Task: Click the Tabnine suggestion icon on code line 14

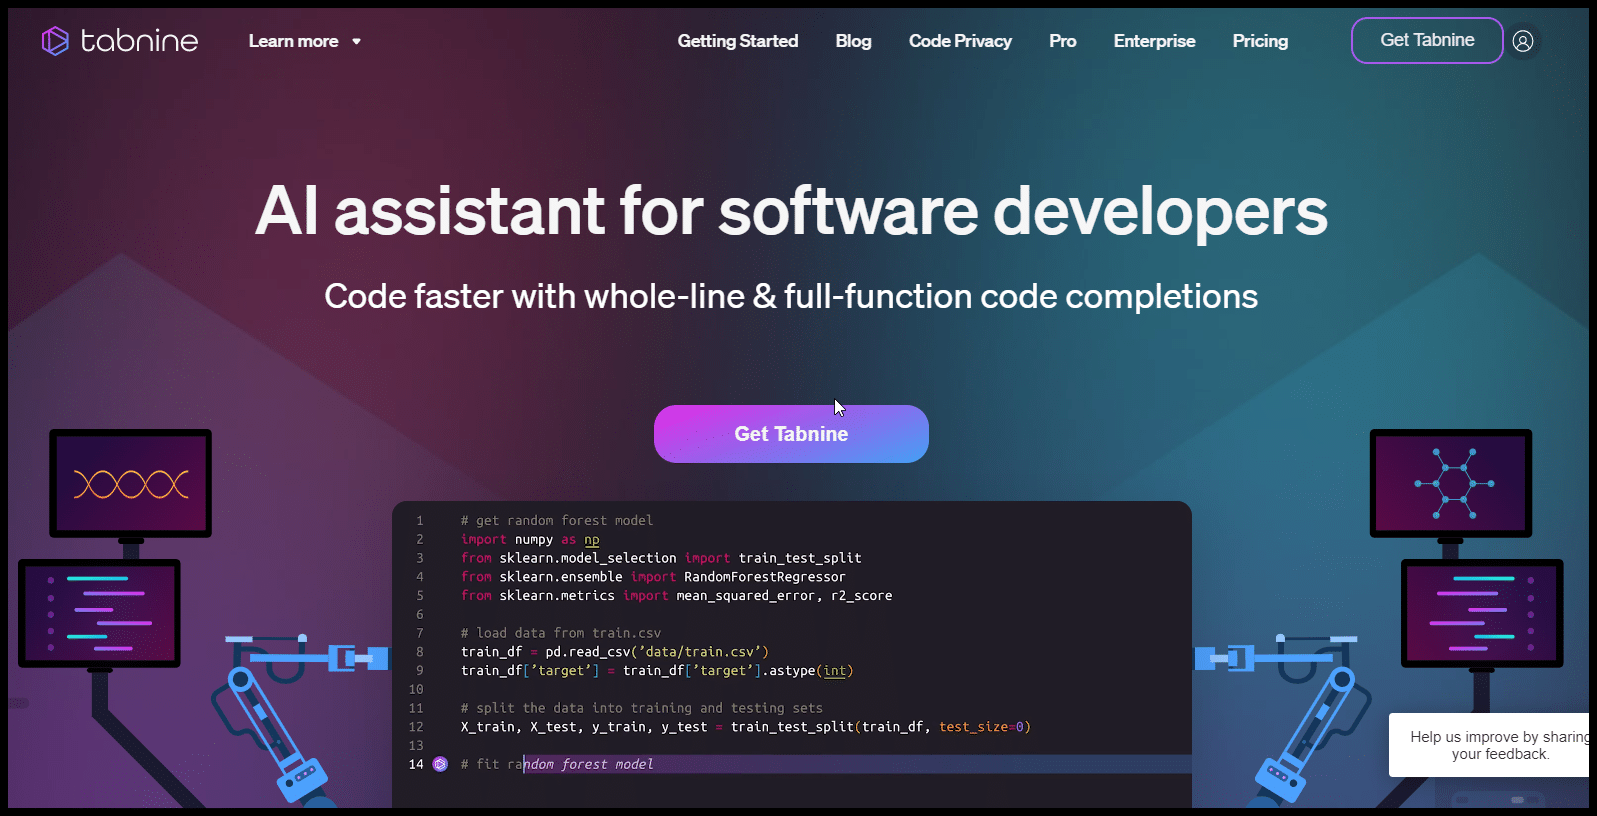Action: 440,764
